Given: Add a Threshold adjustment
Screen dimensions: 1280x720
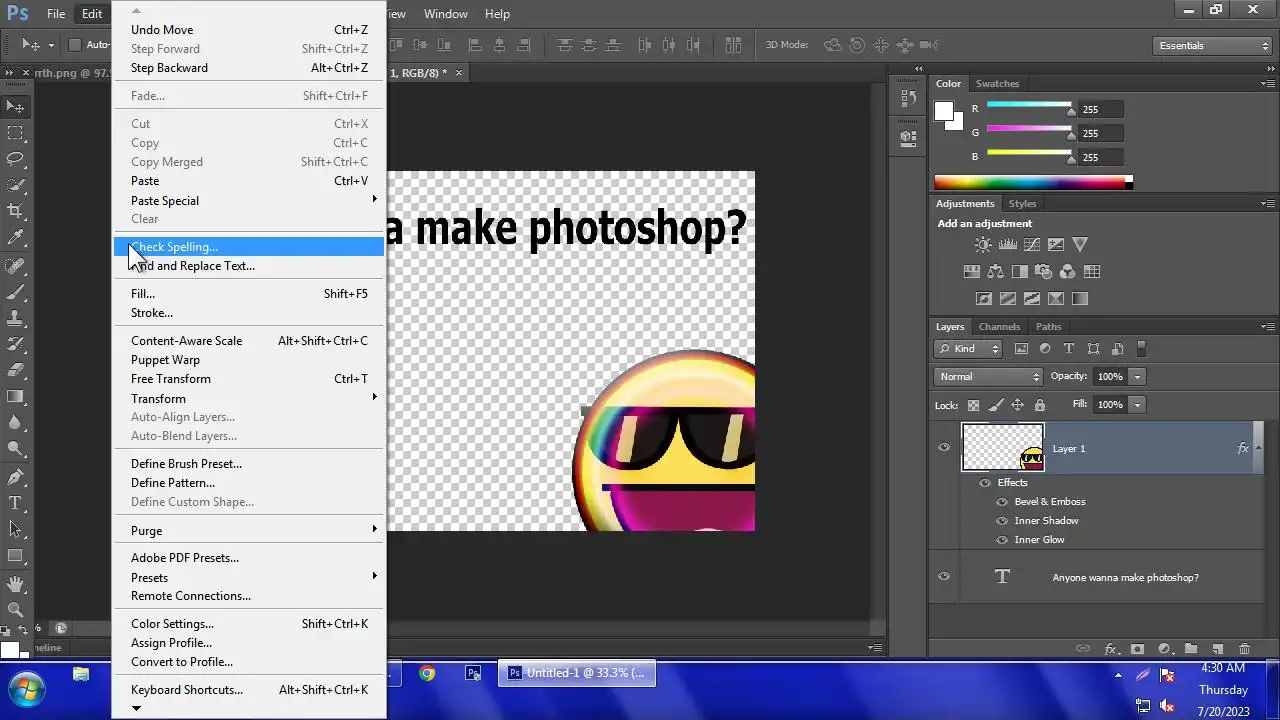Looking at the screenshot, I should (x=1032, y=299).
